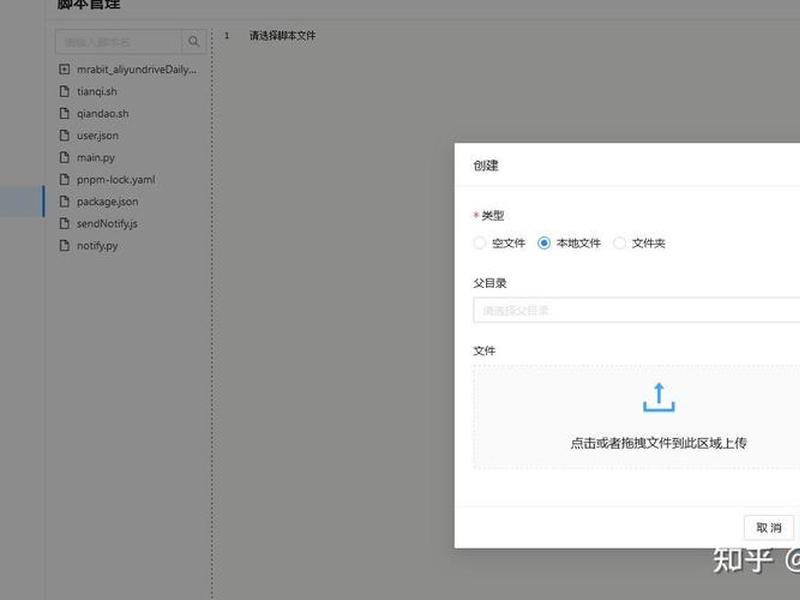Click the user.json file icon
This screenshot has height=600, width=800.
pos(64,135)
